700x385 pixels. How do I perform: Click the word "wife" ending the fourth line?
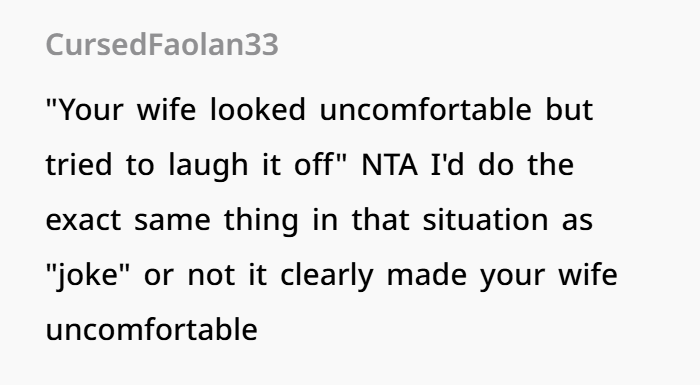(x=588, y=275)
